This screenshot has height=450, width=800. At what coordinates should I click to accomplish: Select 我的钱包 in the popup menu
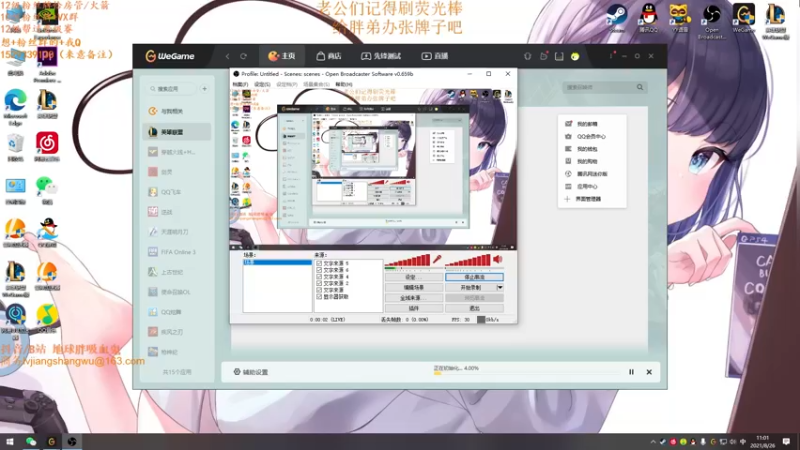(x=587, y=149)
